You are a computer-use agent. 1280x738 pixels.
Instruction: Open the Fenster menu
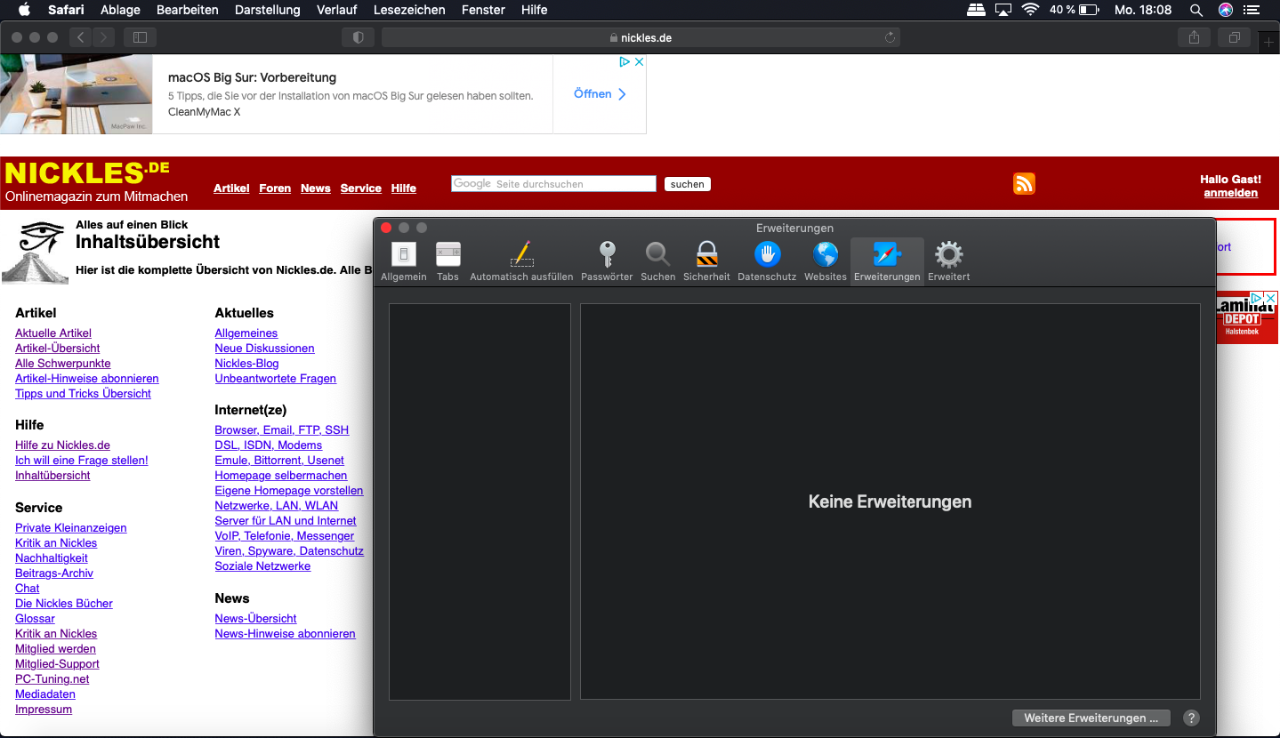(x=483, y=10)
